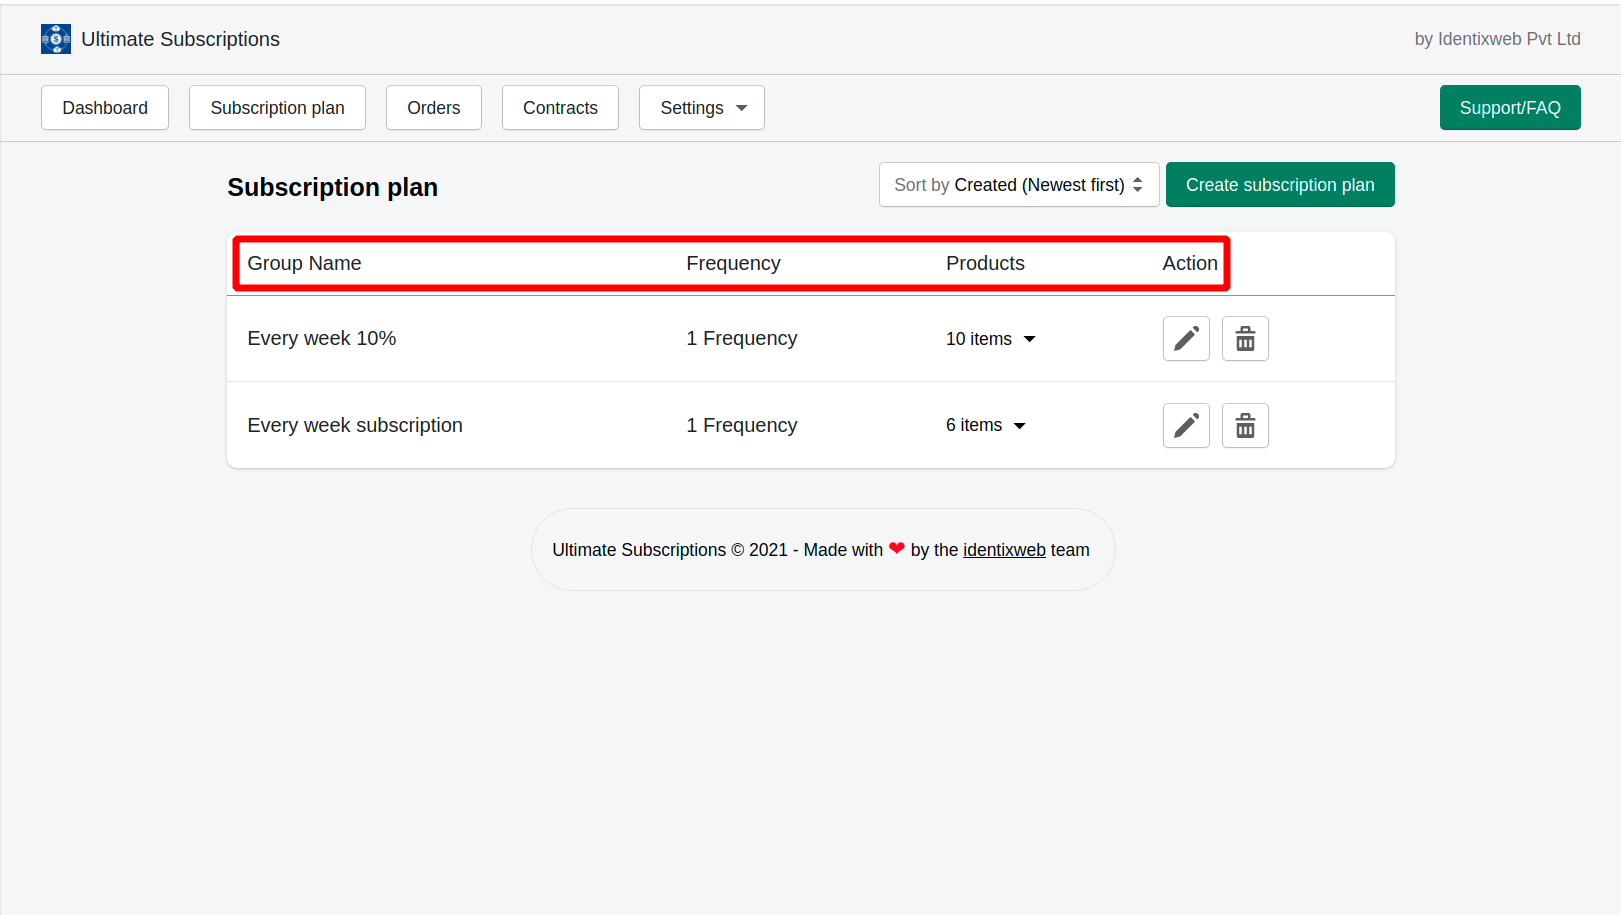Screen dimensions: 1621x915
Task: Open the 'Sort by Created' dropdown
Action: (x=1018, y=184)
